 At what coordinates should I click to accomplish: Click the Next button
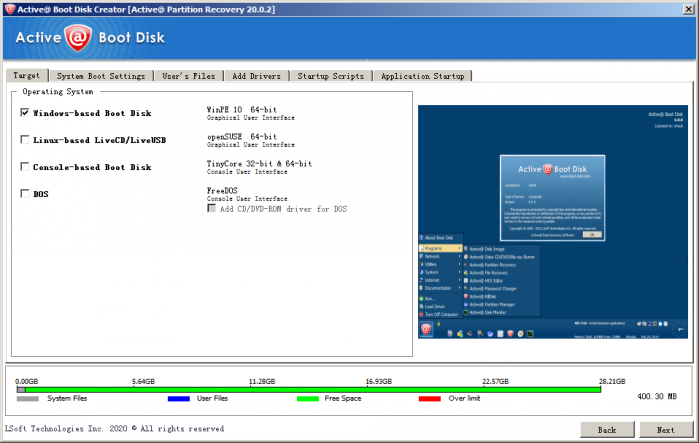coord(666,430)
